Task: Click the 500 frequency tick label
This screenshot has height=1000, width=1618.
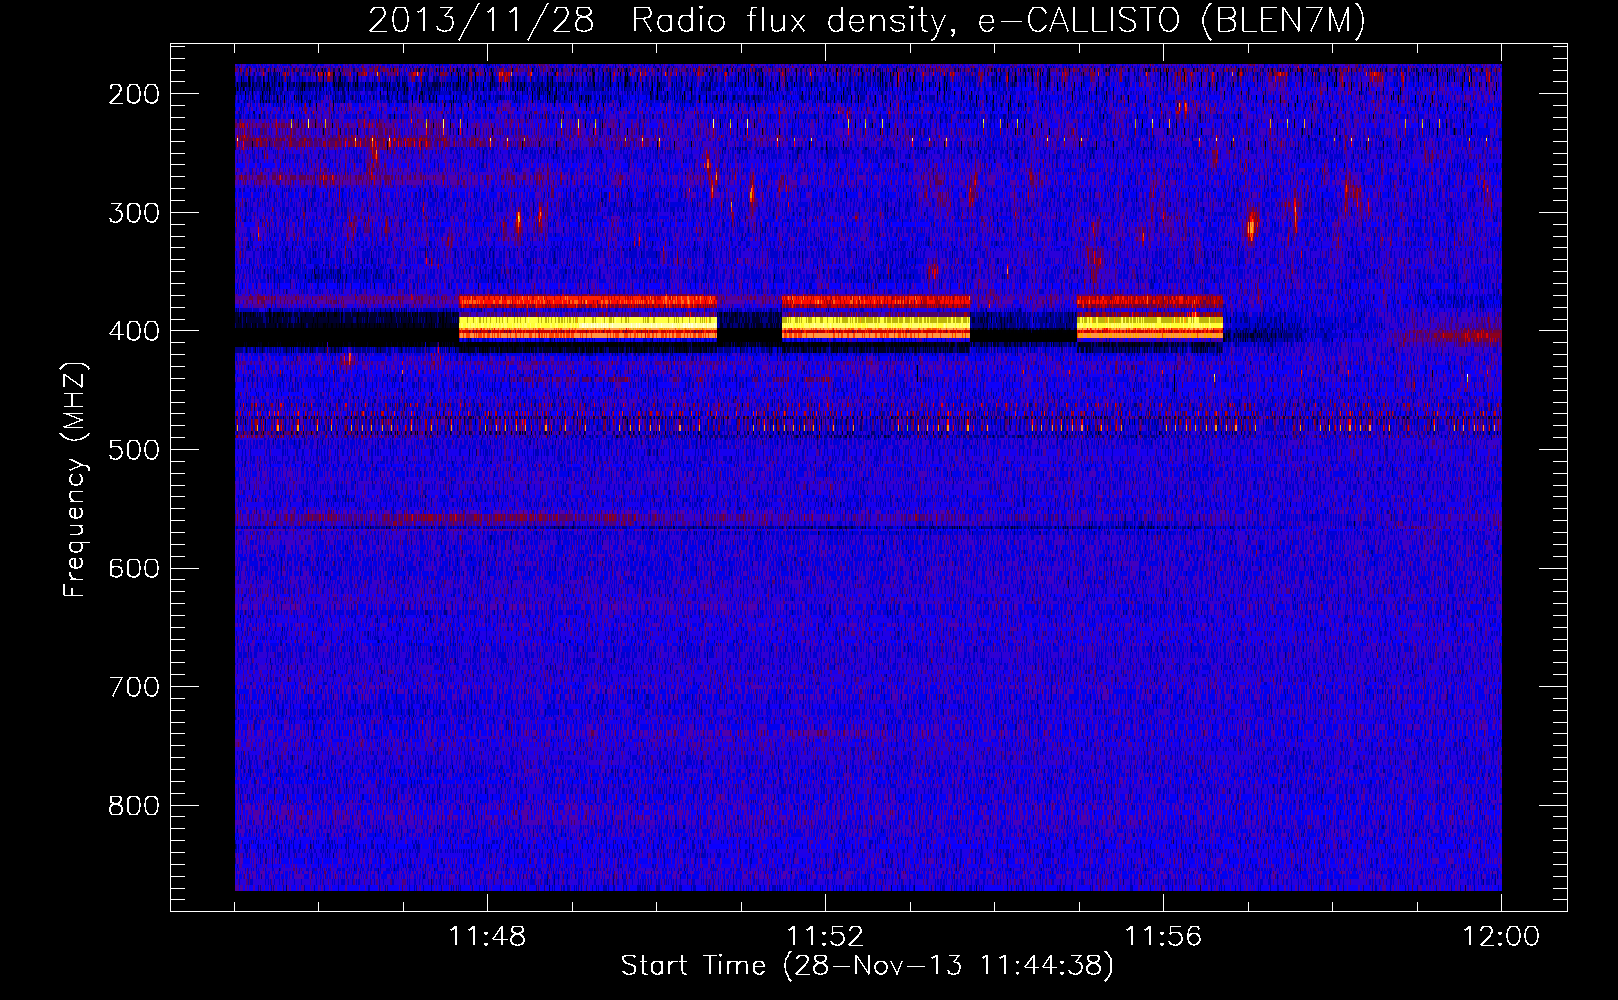Action: pos(133,450)
